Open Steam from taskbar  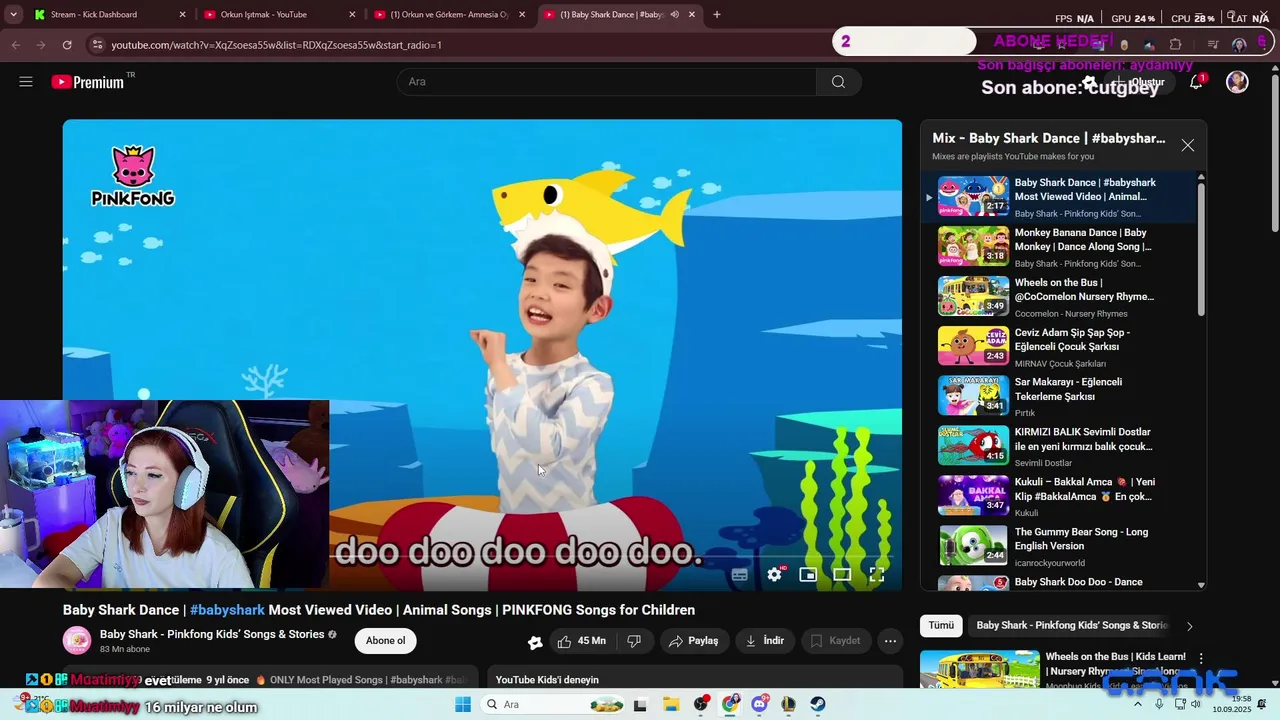[x=818, y=705]
